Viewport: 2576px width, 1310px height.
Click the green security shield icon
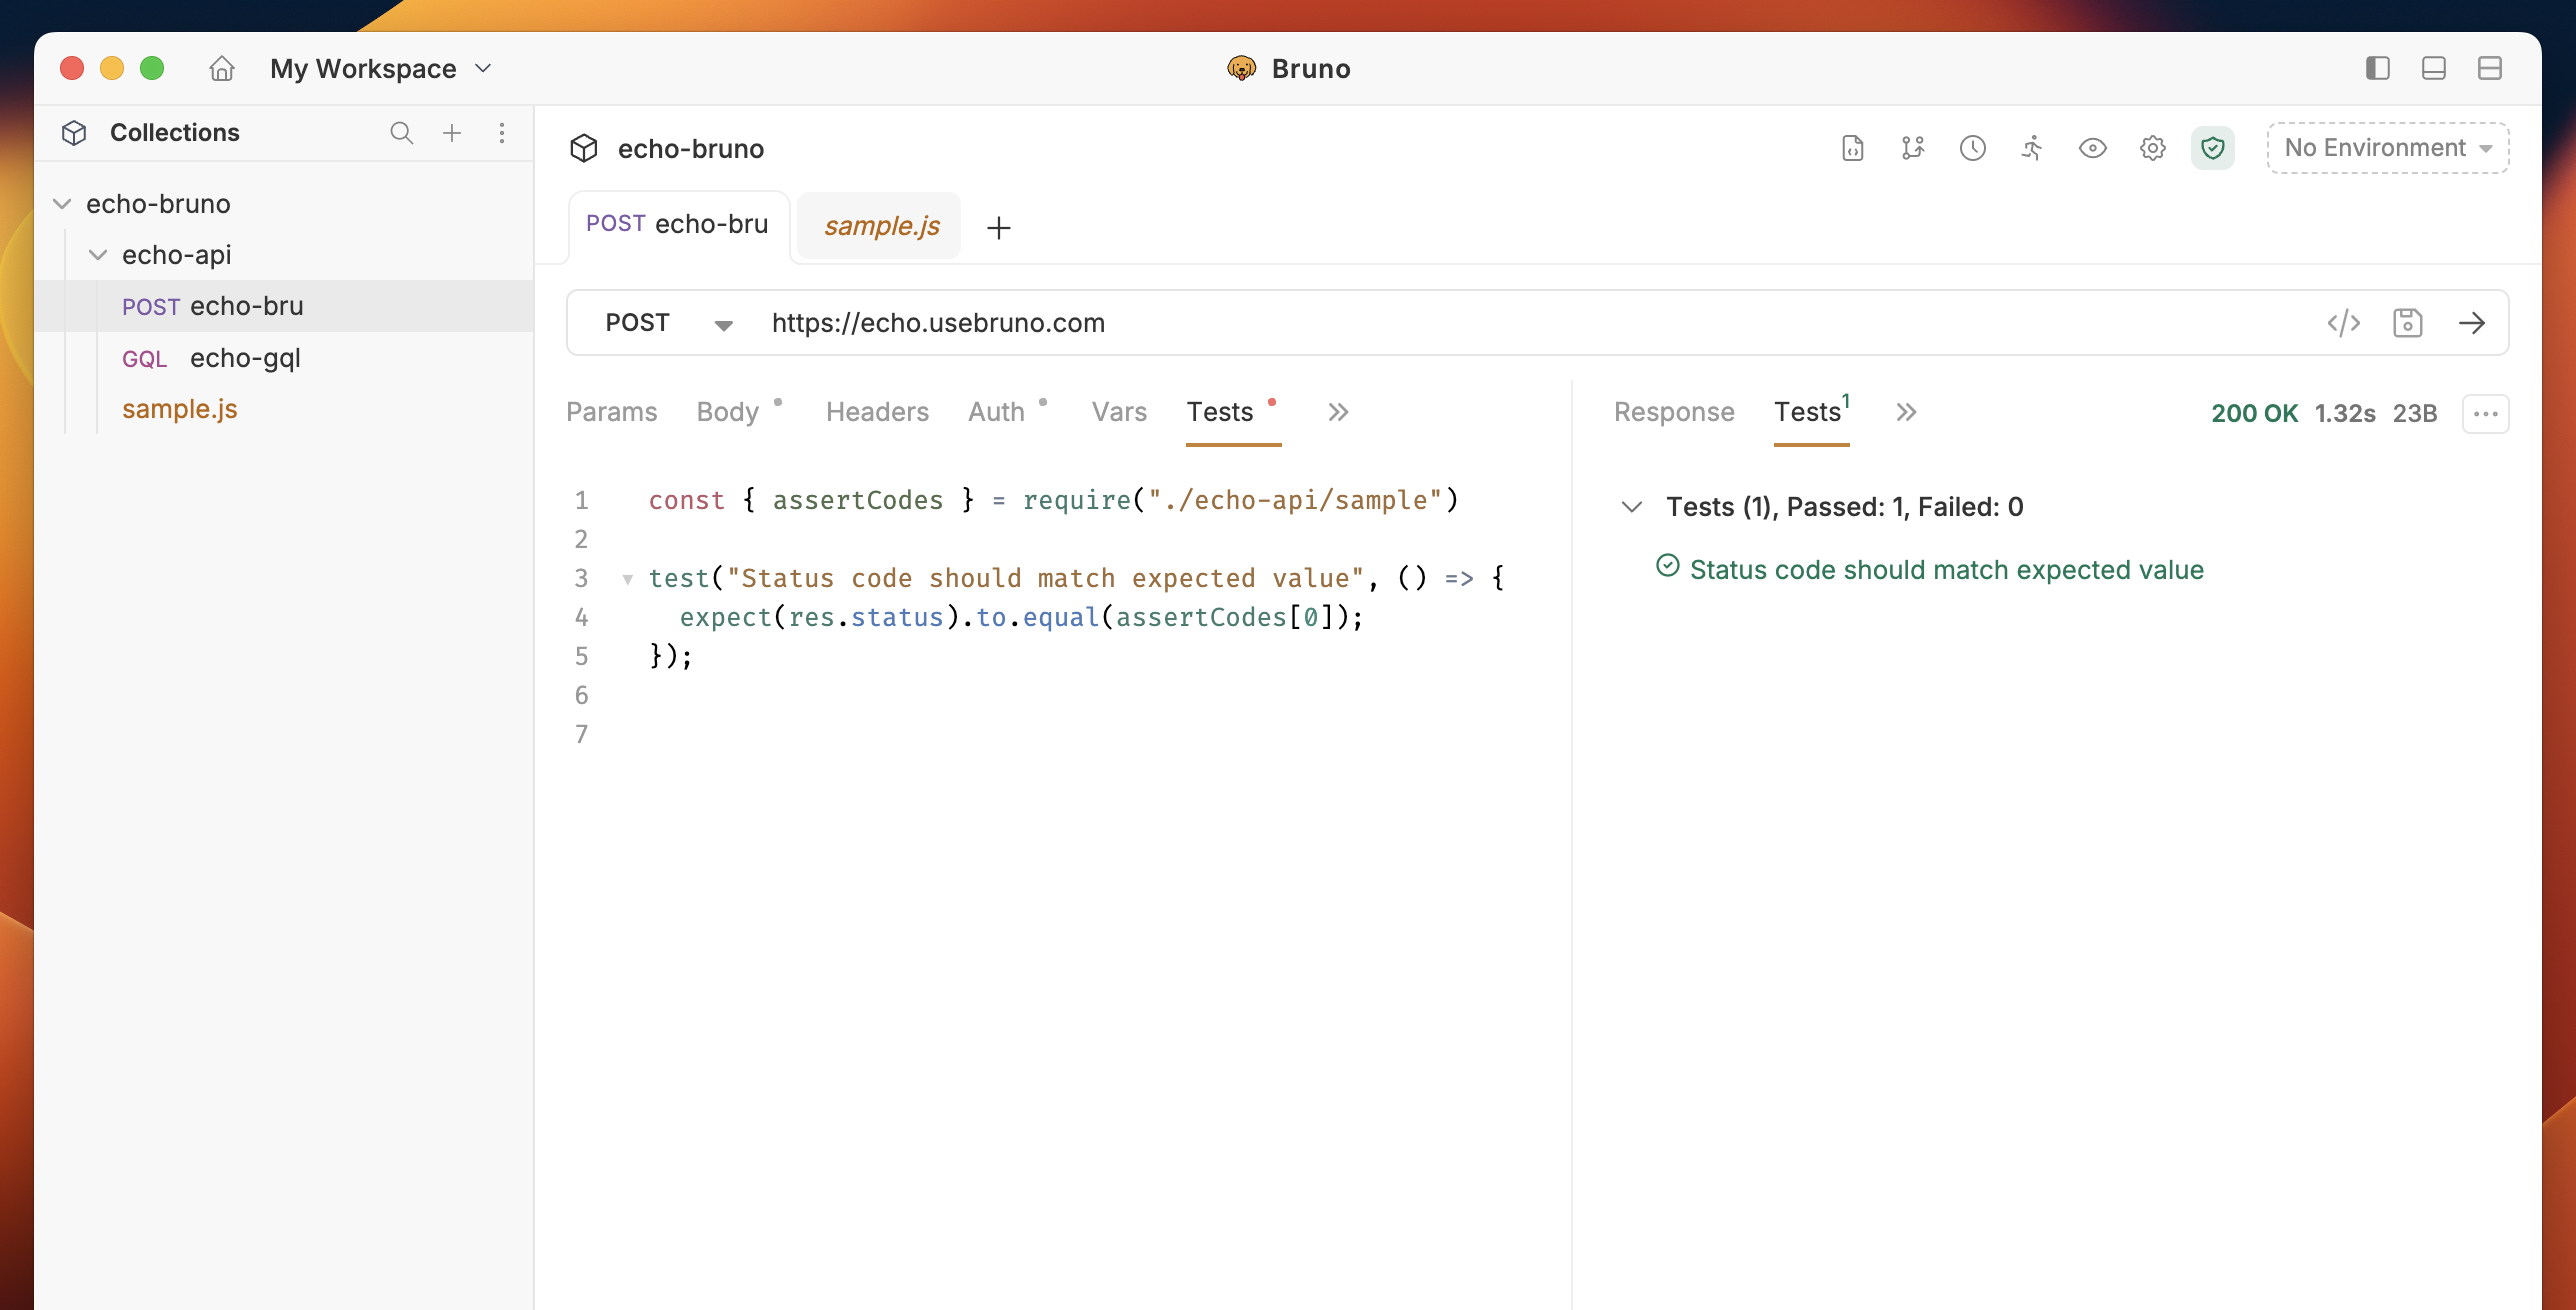[2213, 148]
